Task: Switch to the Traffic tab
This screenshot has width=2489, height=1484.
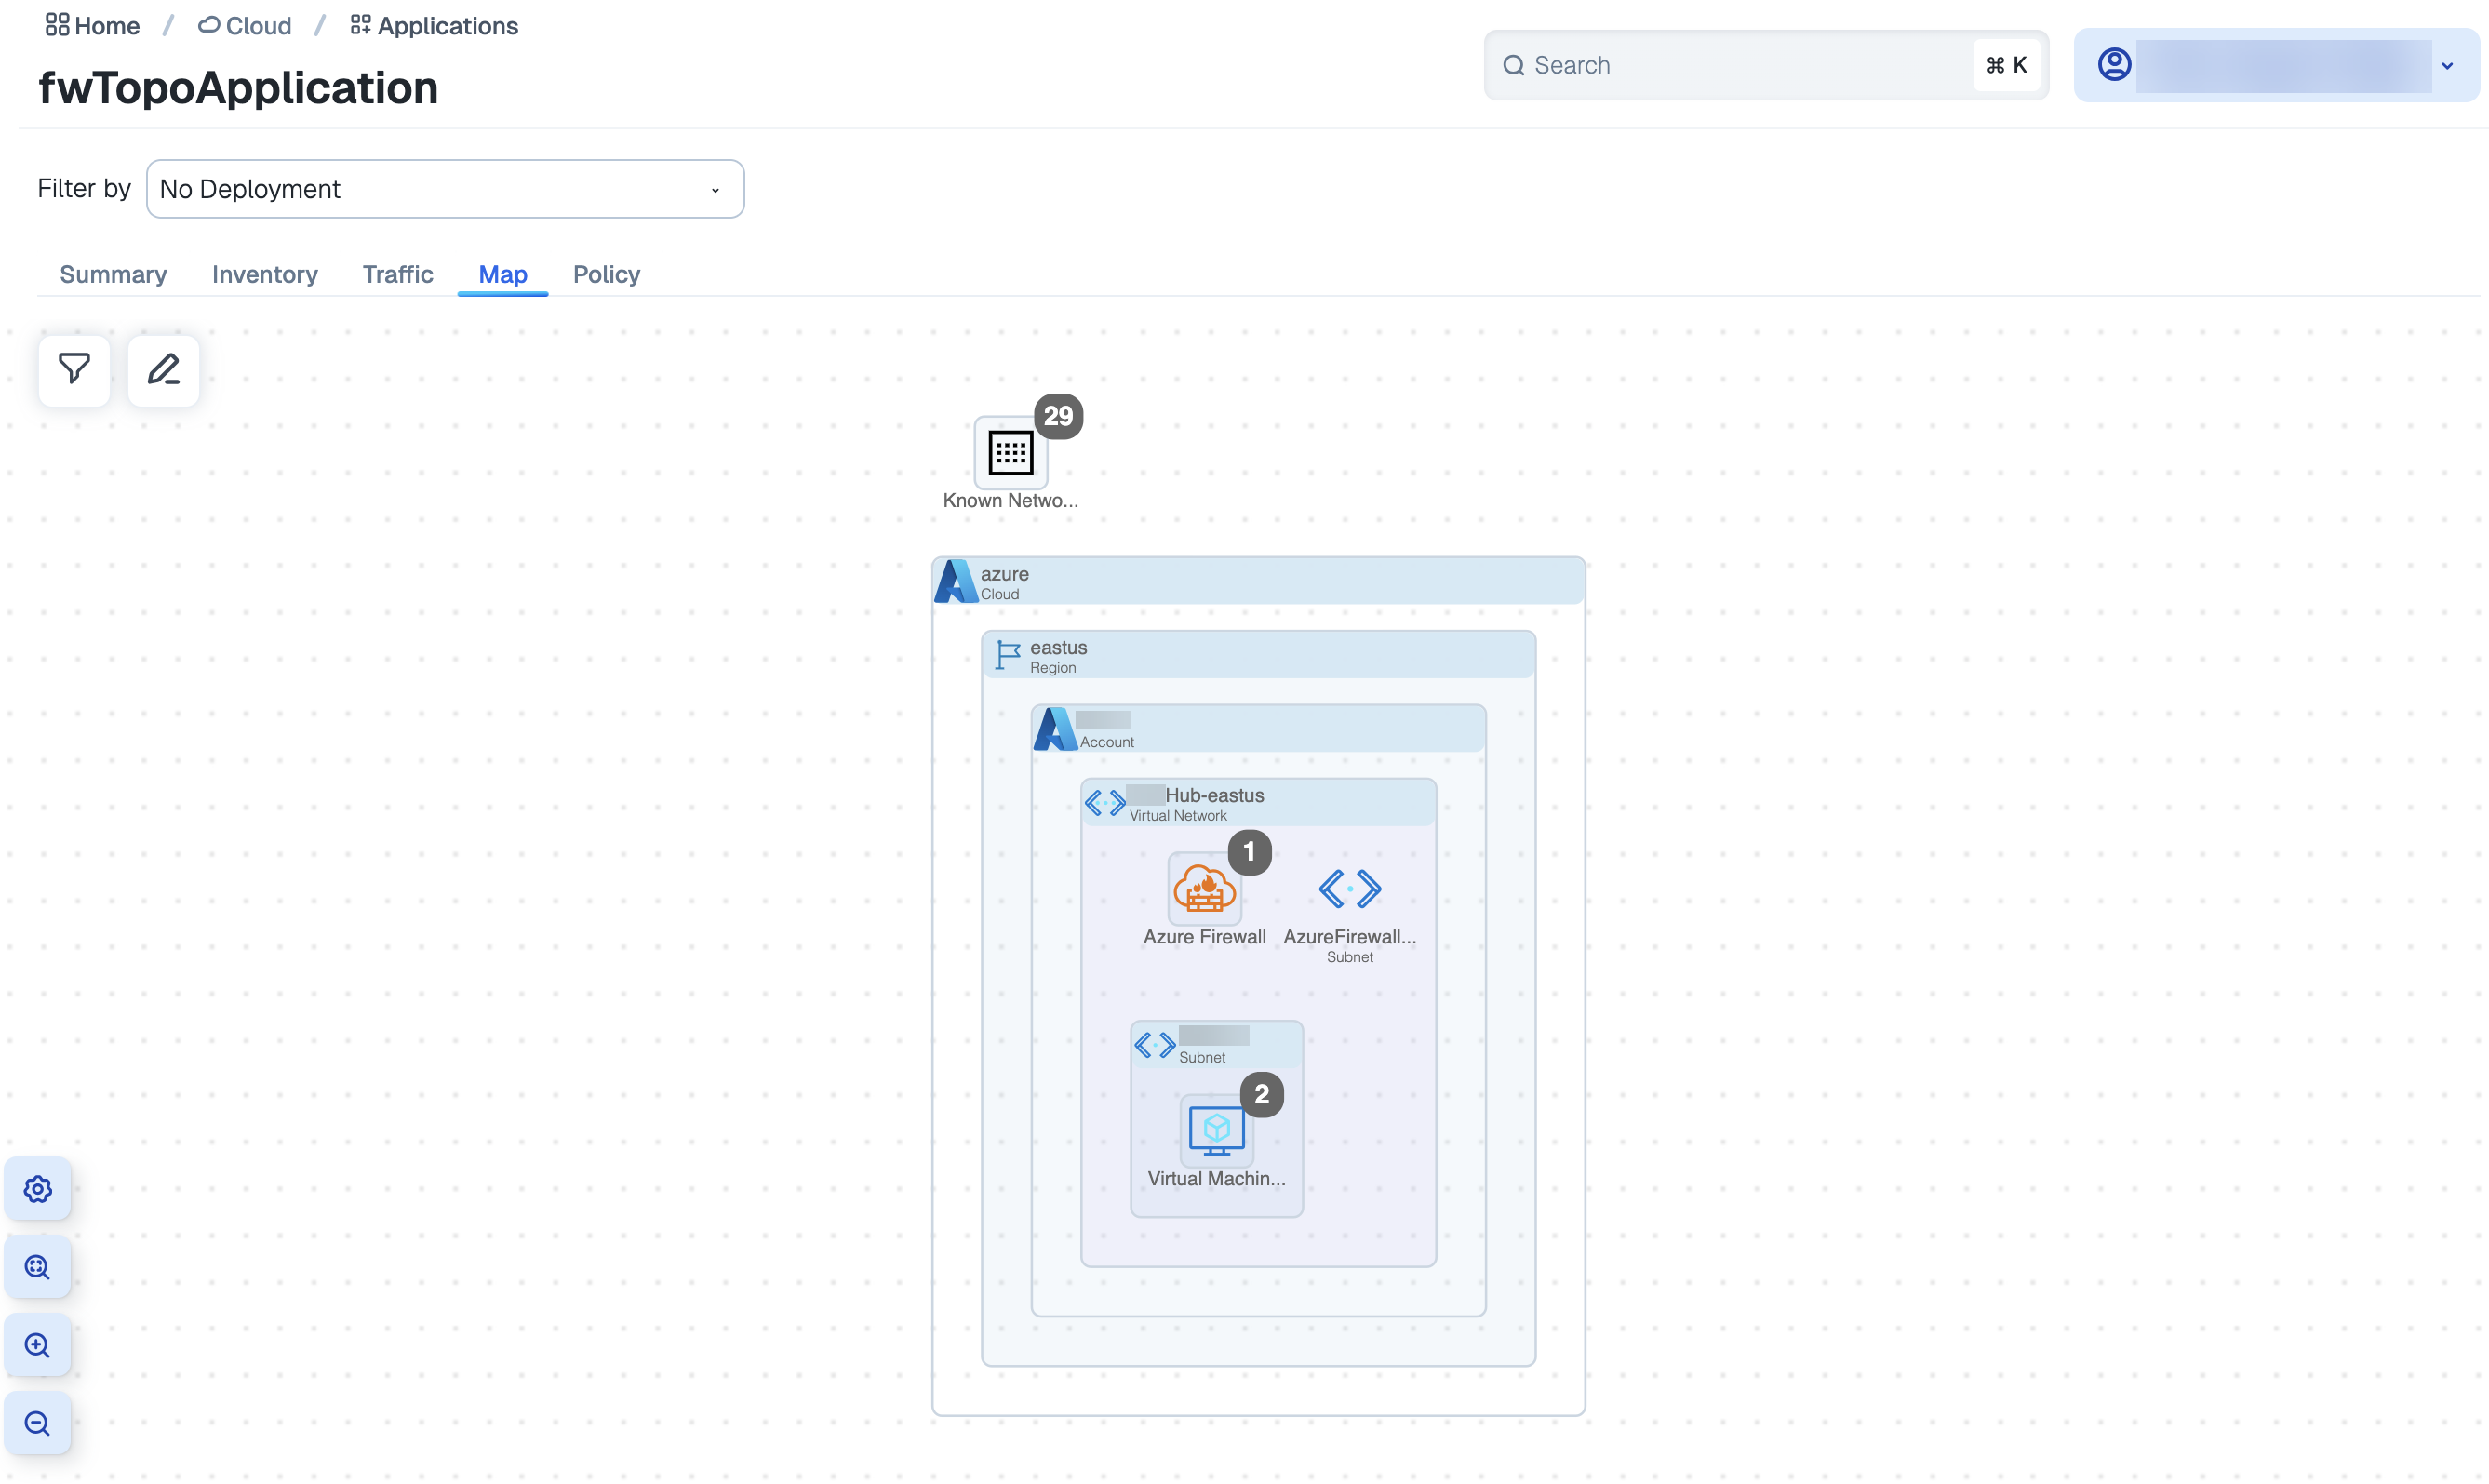Action: click(397, 274)
